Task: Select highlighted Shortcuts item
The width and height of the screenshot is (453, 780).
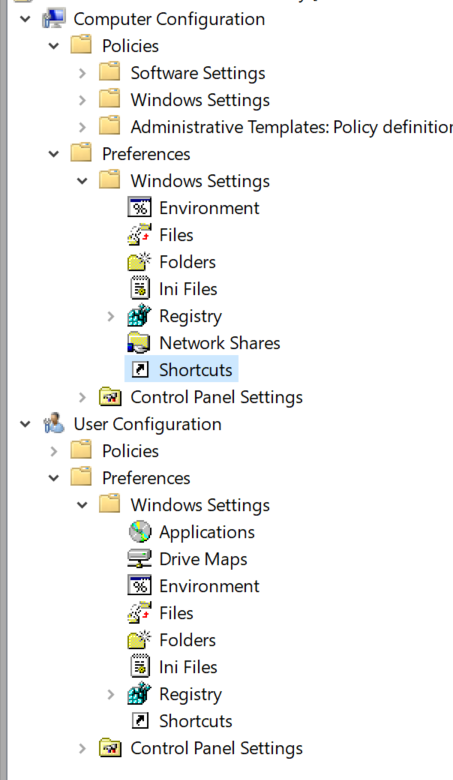Action: click(195, 370)
